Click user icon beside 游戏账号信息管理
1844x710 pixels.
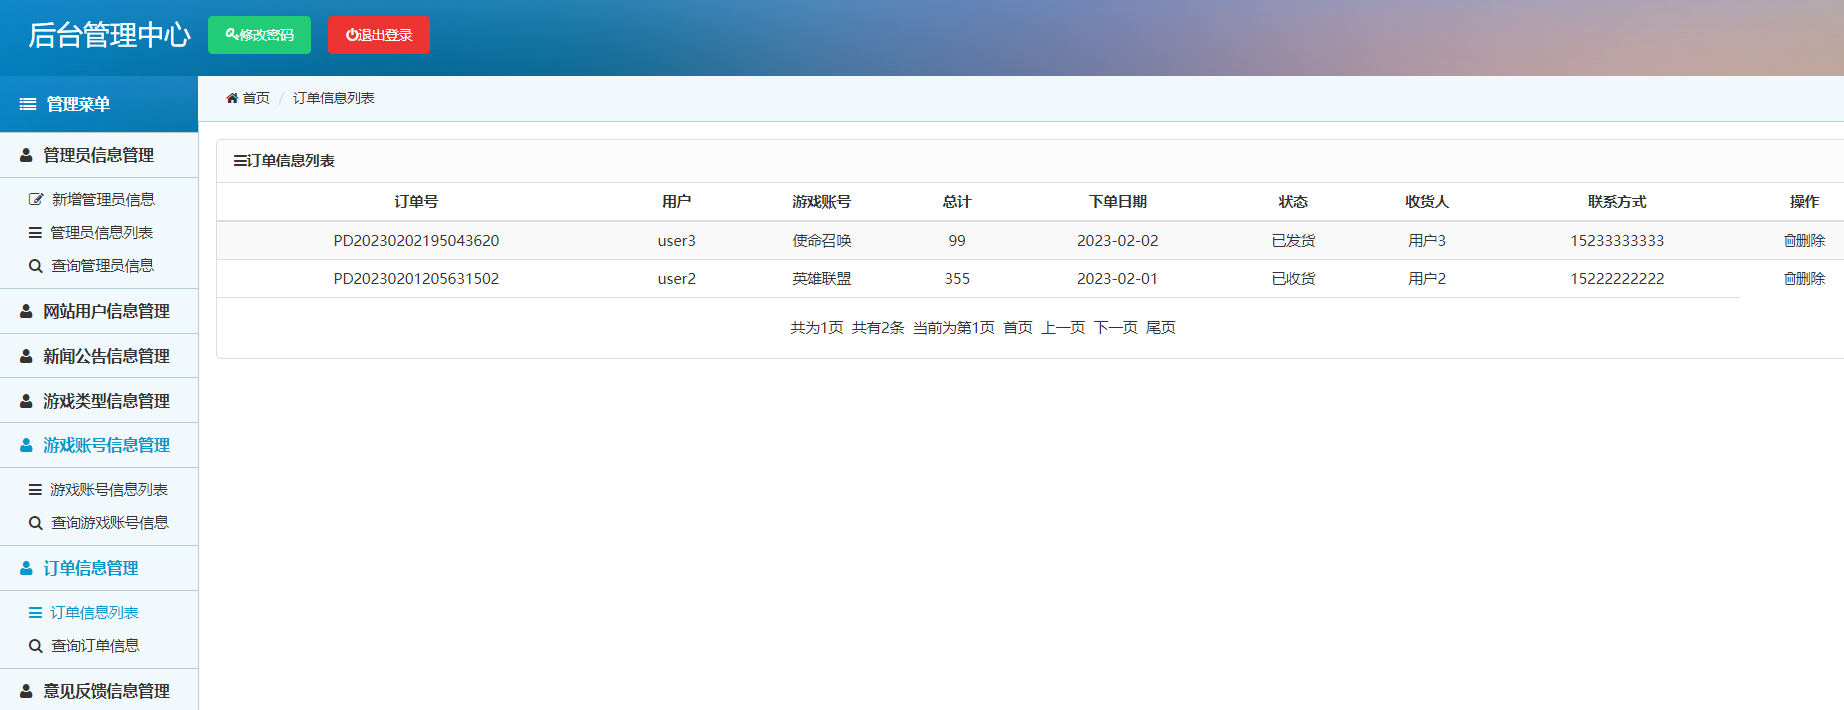click(x=26, y=445)
